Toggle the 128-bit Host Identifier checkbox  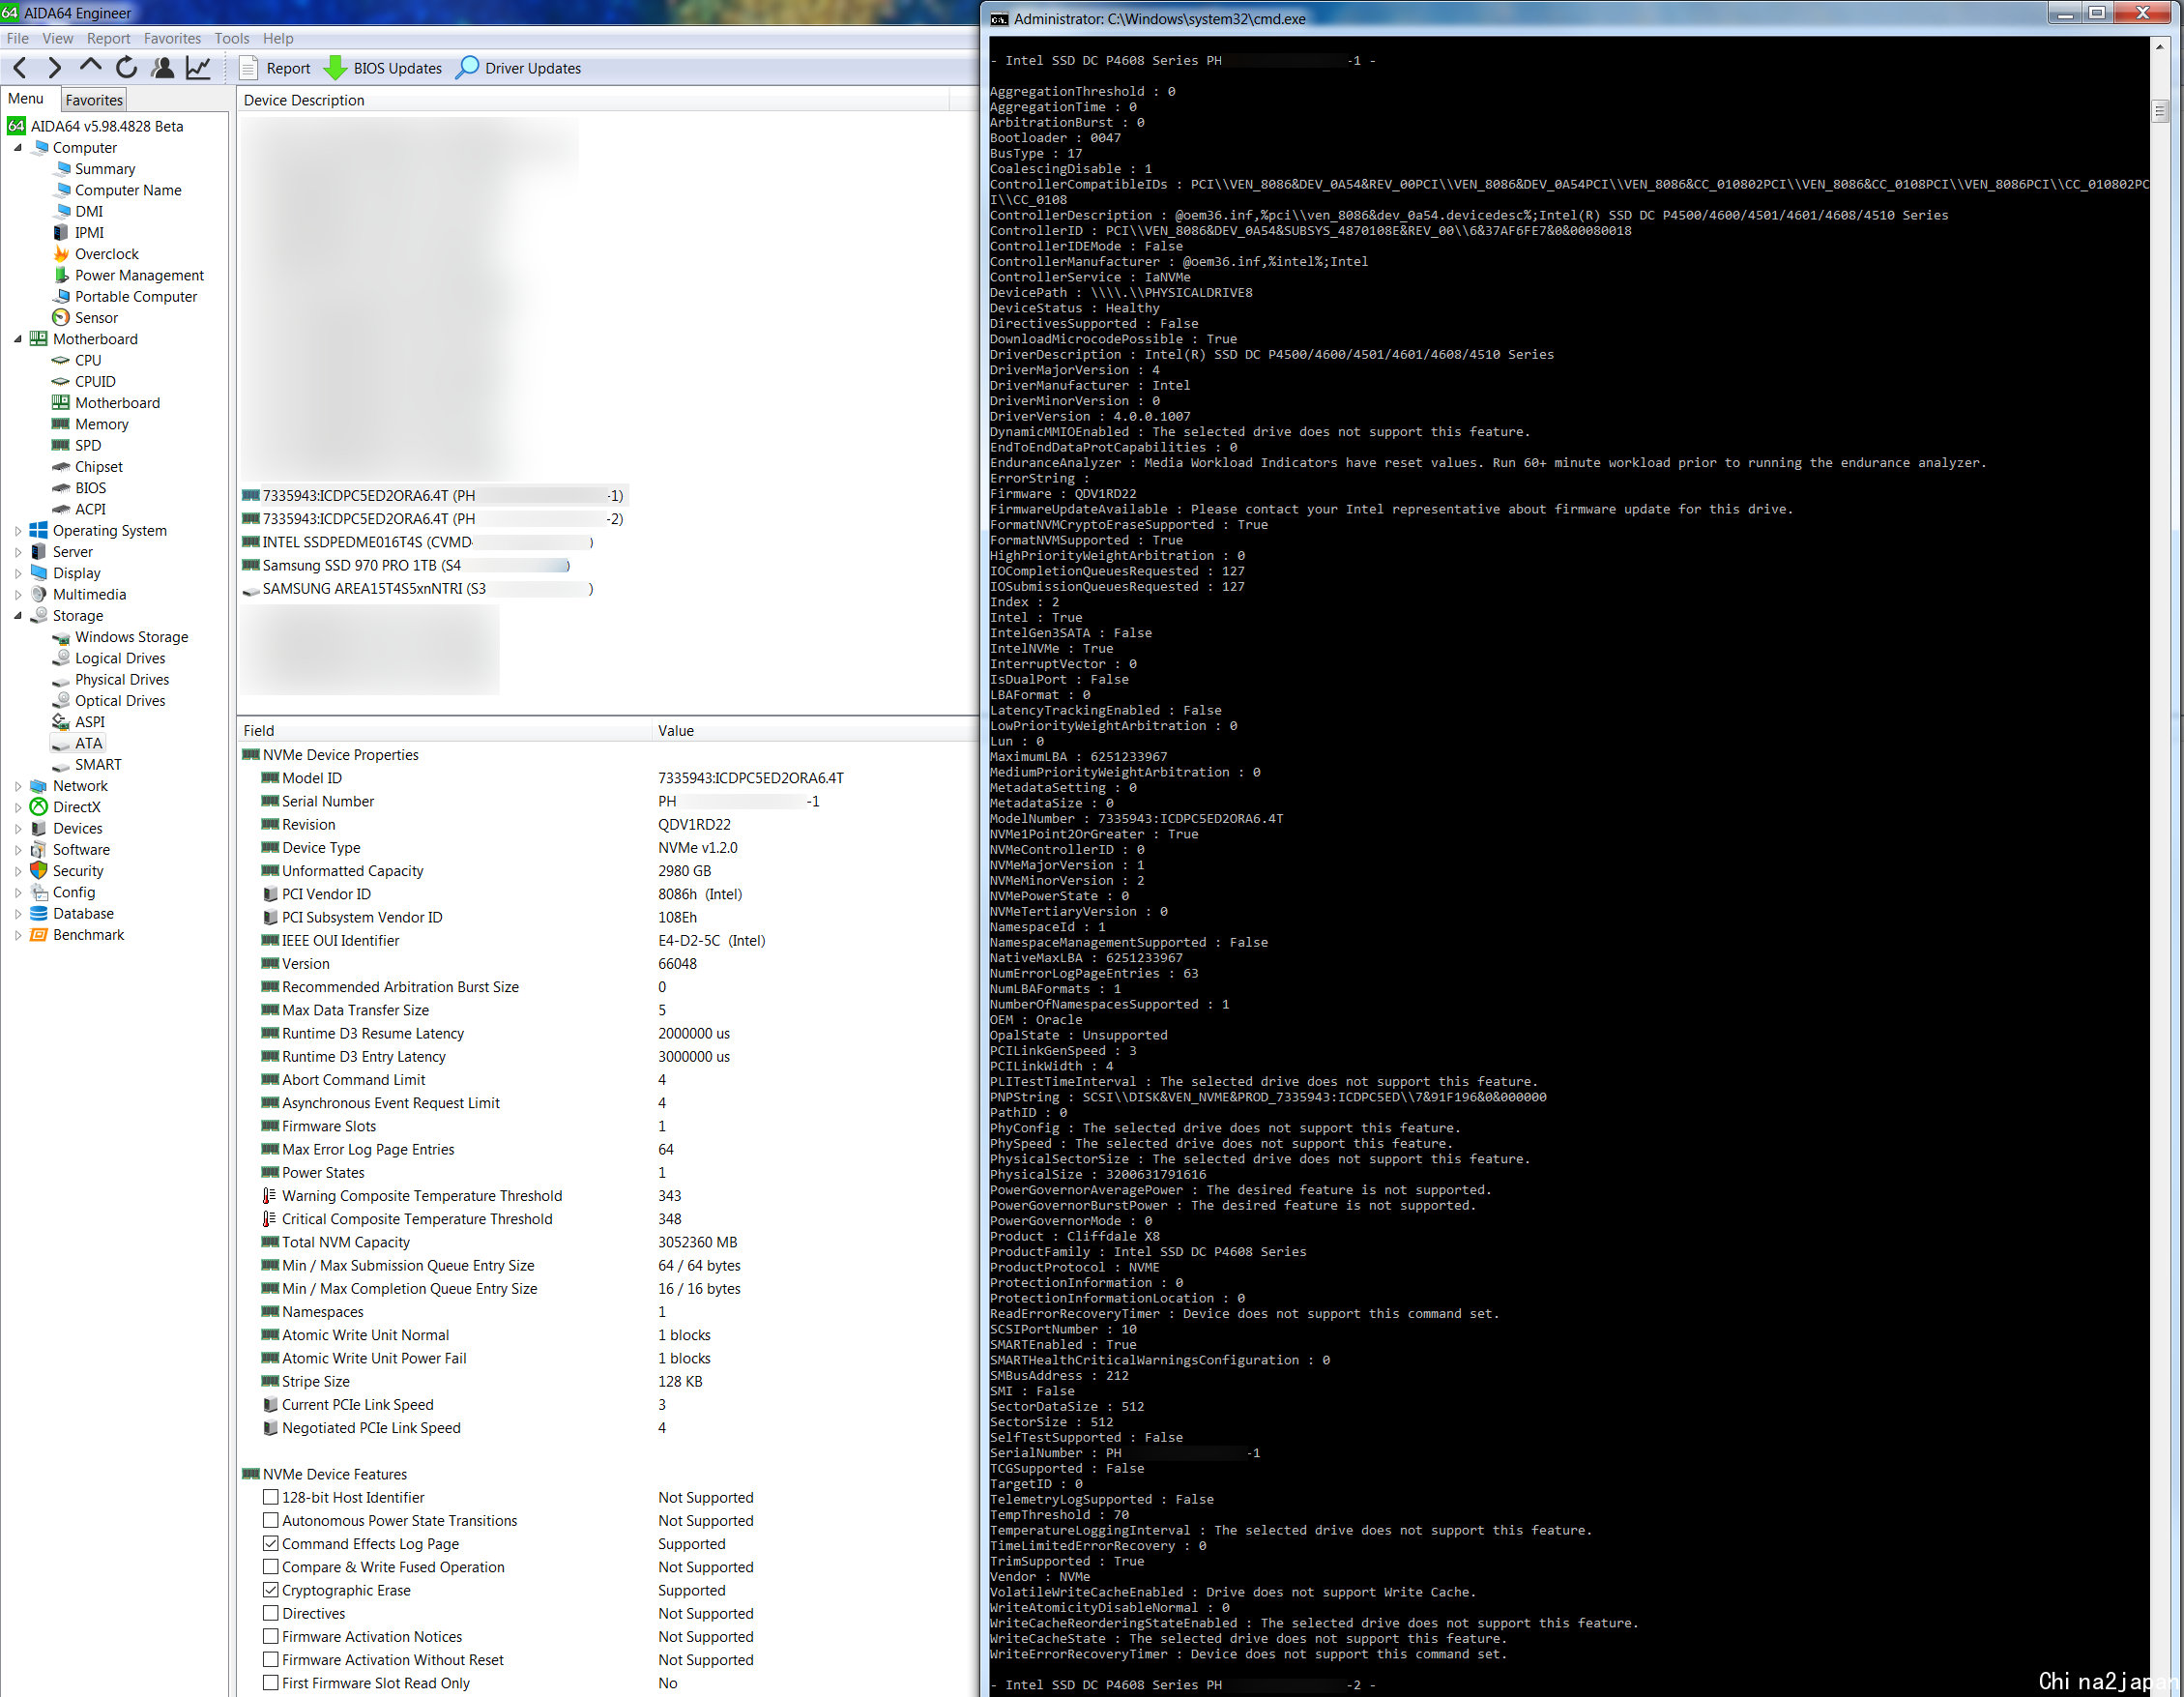click(x=271, y=1497)
